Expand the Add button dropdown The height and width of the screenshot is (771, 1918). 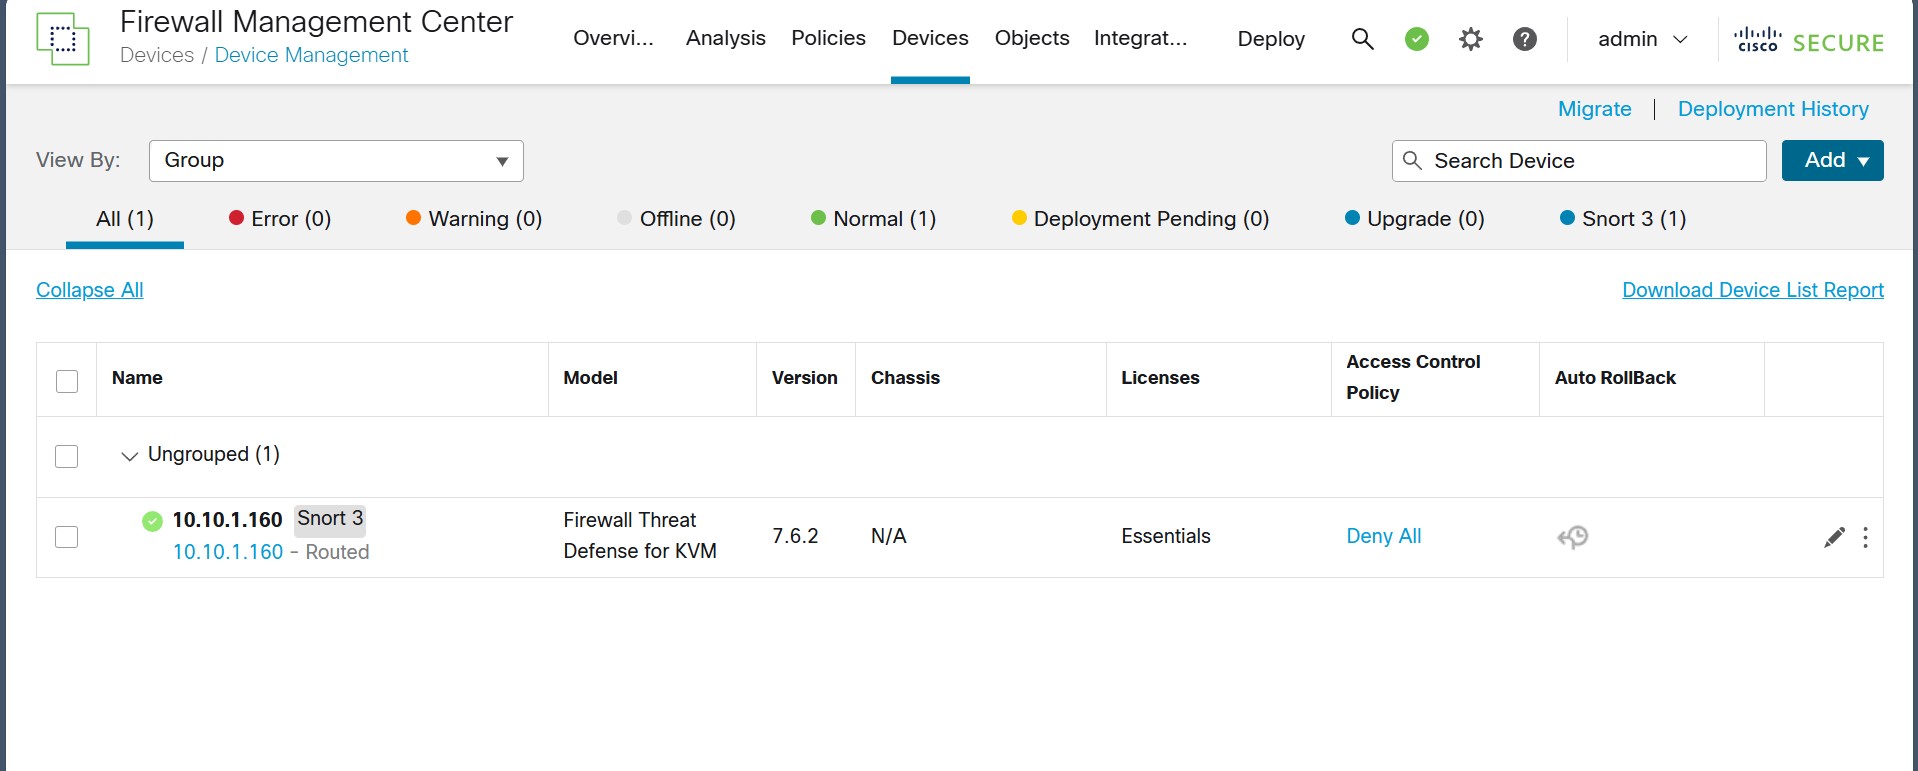pyautogui.click(x=1832, y=161)
